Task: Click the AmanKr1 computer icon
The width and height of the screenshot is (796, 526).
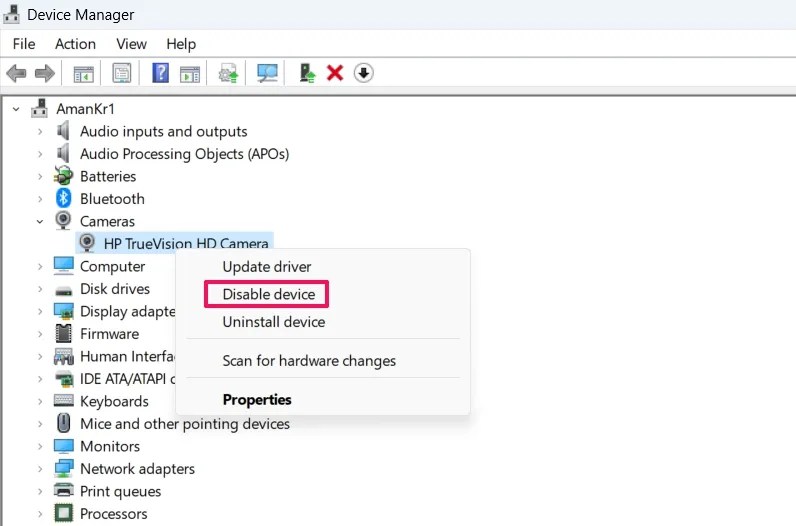Action: click(x=40, y=108)
